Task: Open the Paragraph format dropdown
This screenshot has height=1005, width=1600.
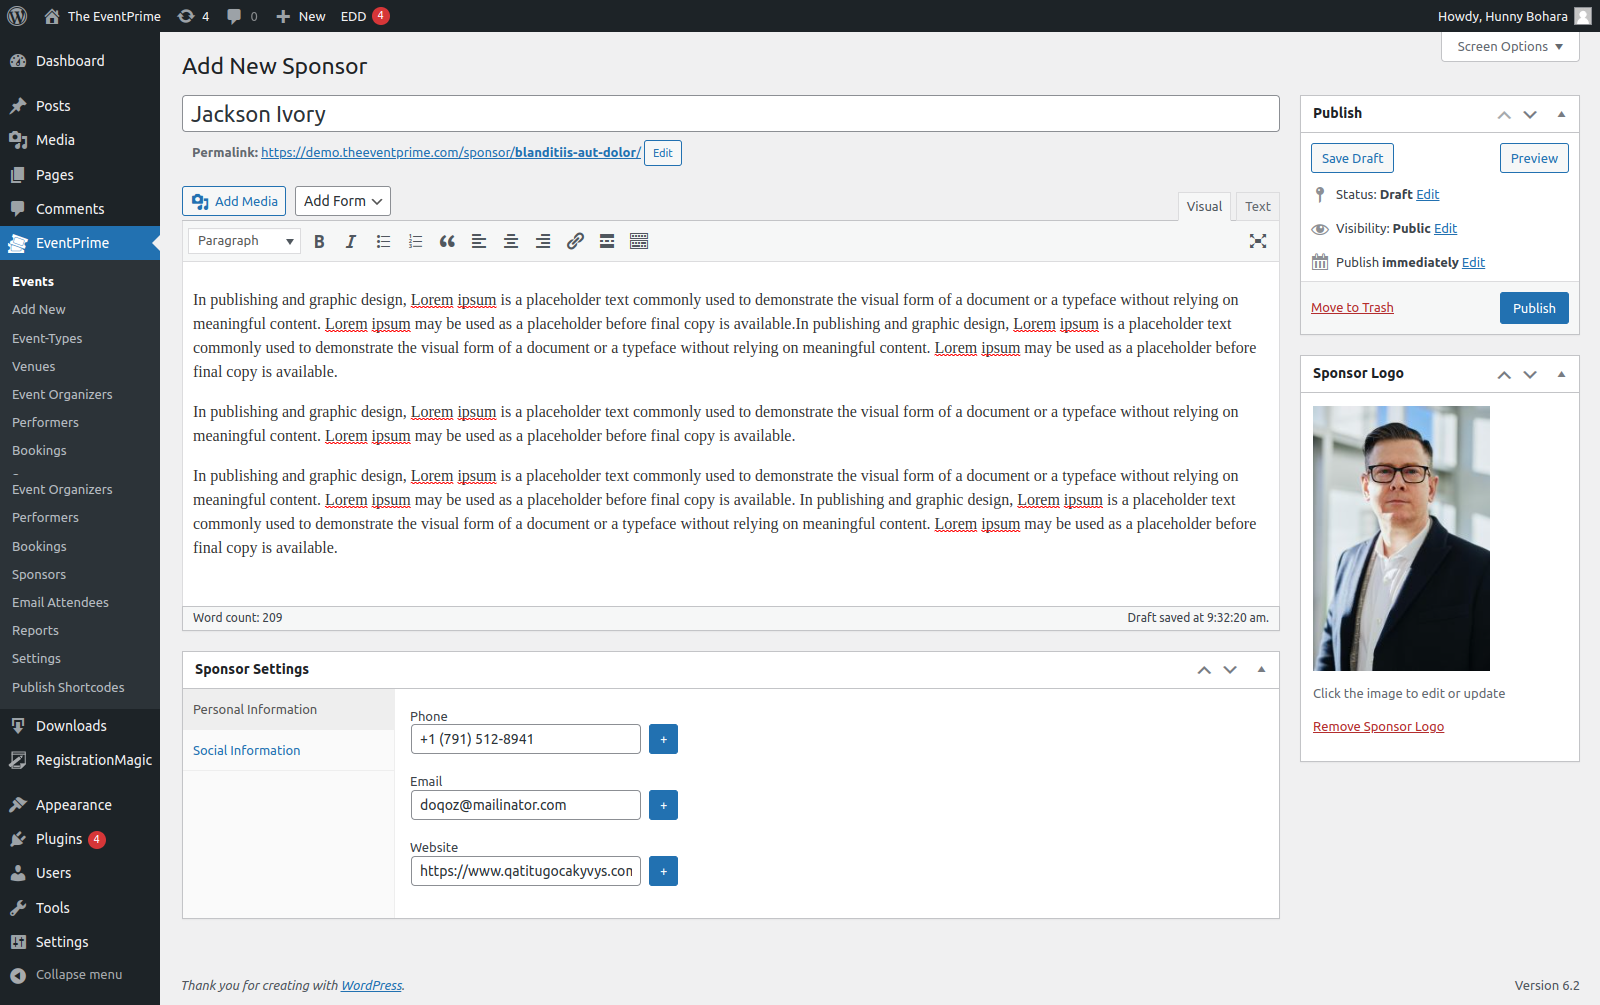Action: 244,241
